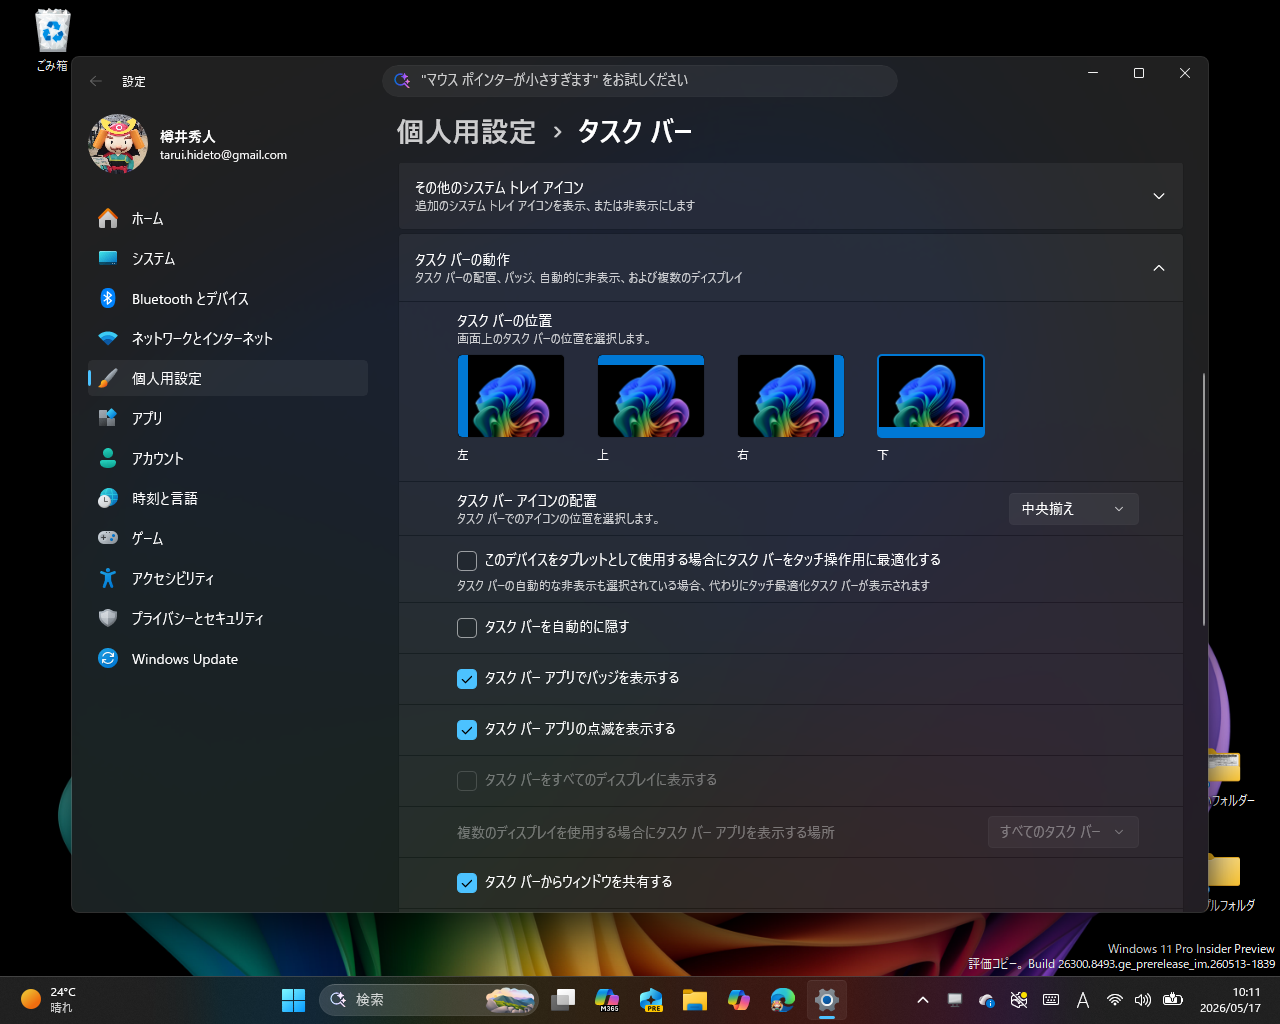Open the Copilot PRE taskbar icon

[651, 999]
